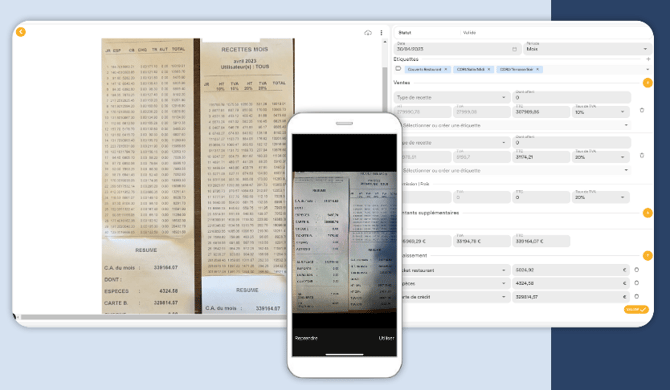670x390 pixels.
Task: Remove the second blue étiquette tag
Action: coord(489,69)
